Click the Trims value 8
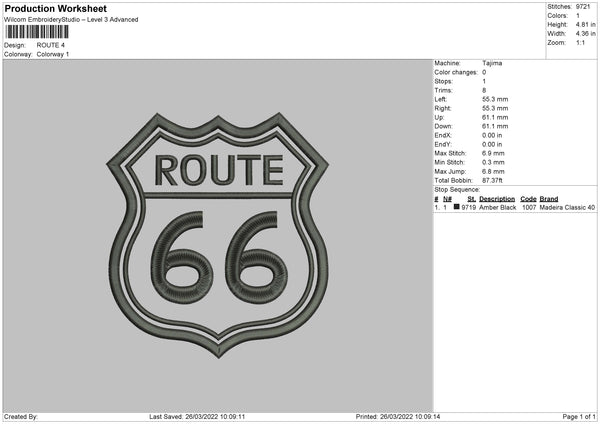Screen dimensions: 600x424 tap(484, 91)
